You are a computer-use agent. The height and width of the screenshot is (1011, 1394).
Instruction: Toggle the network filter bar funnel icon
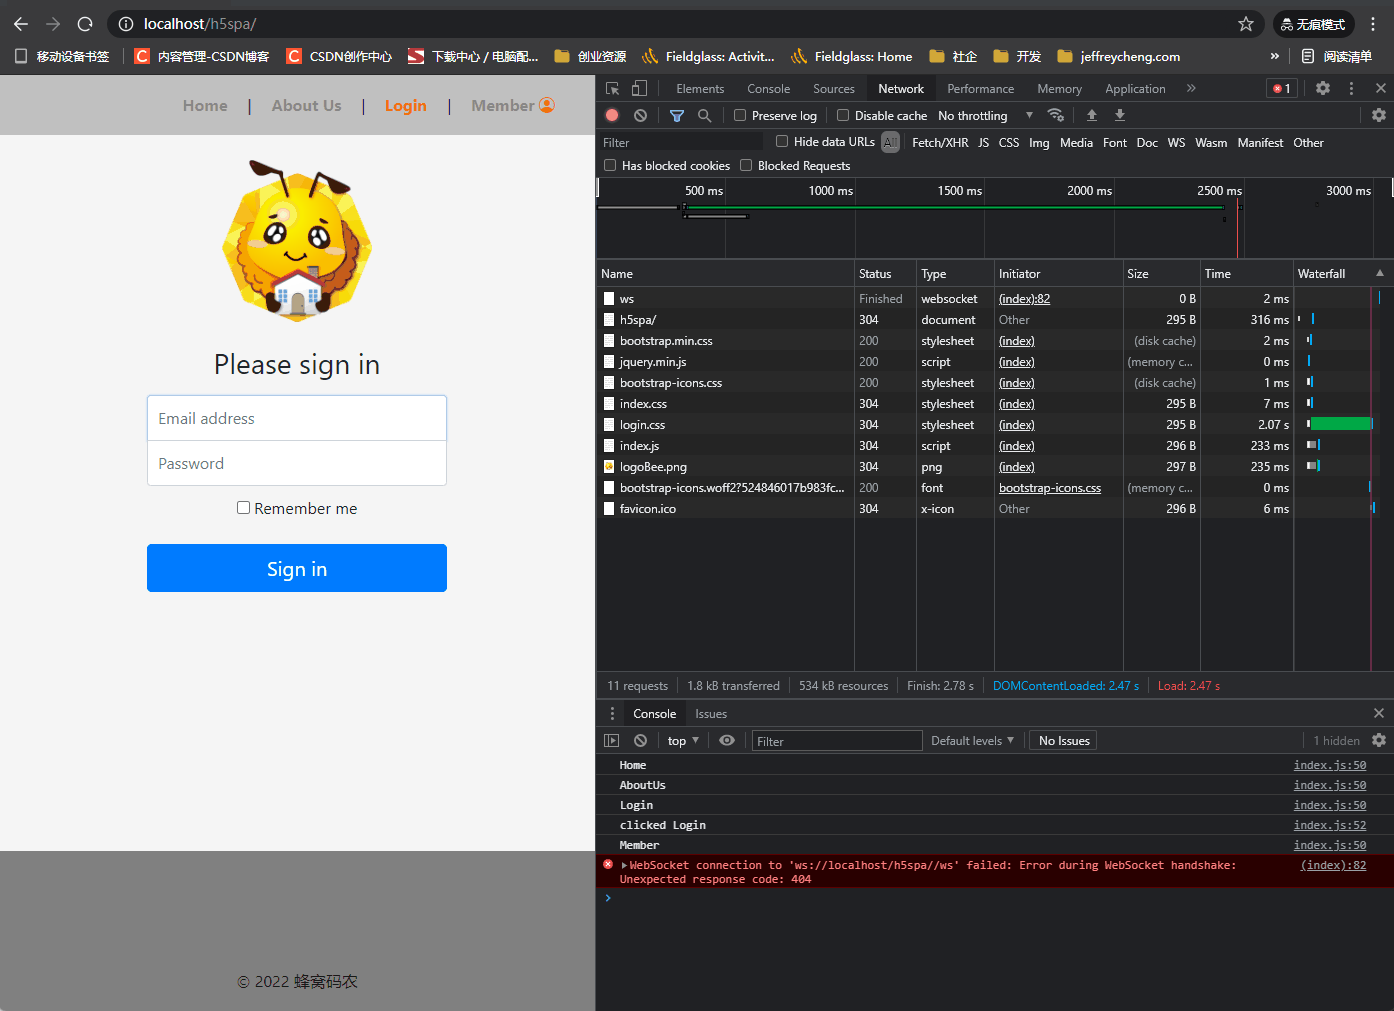pyautogui.click(x=677, y=115)
